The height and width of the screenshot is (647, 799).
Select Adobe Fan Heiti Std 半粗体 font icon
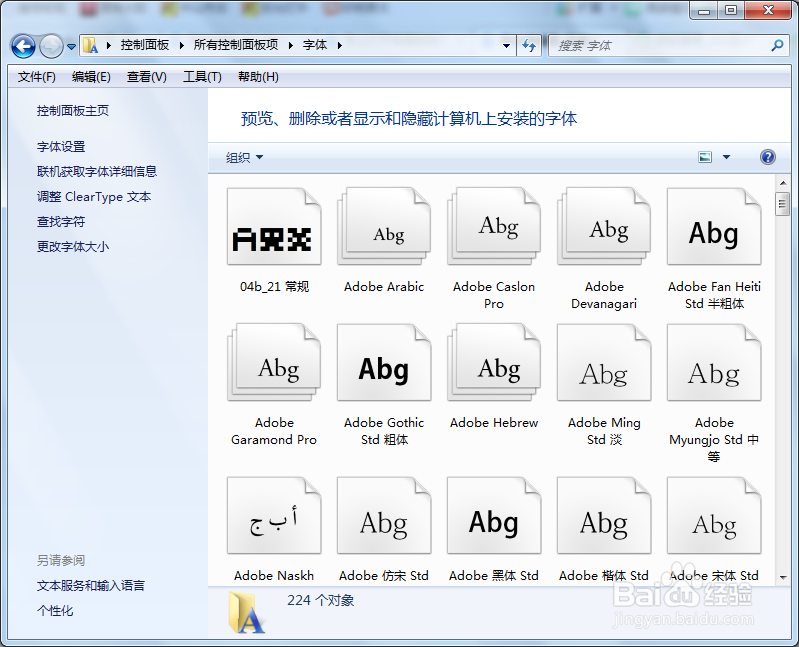click(x=714, y=227)
